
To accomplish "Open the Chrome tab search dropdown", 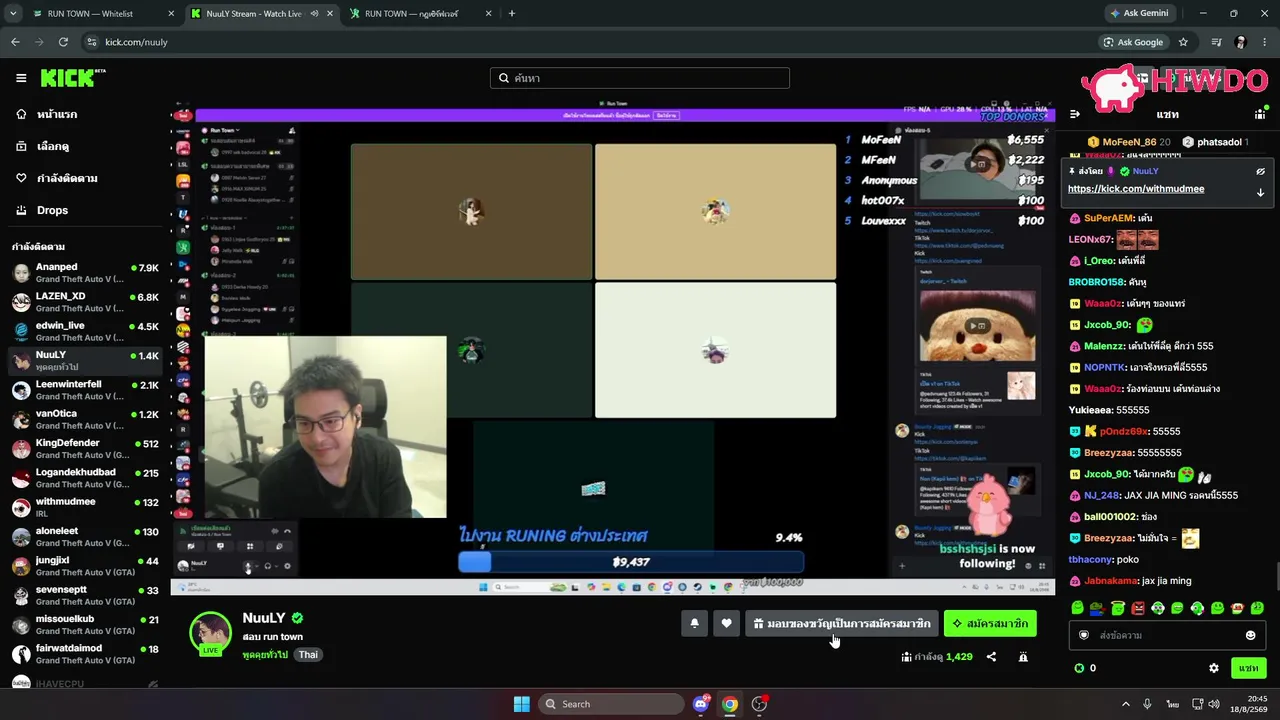I will 13,14.
